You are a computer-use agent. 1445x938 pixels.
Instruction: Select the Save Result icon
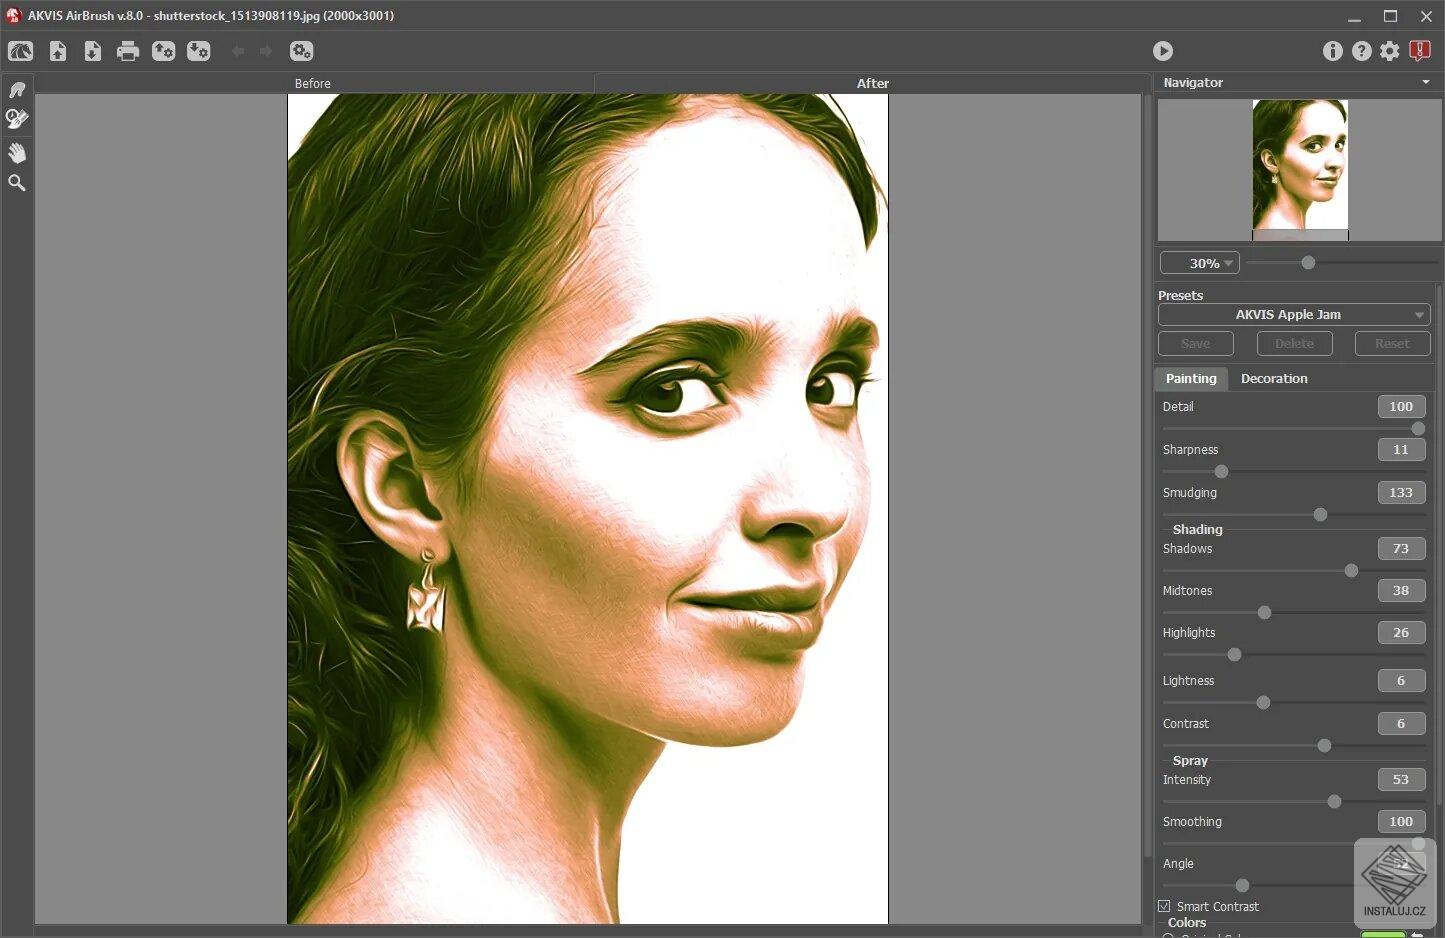[x=92, y=50]
